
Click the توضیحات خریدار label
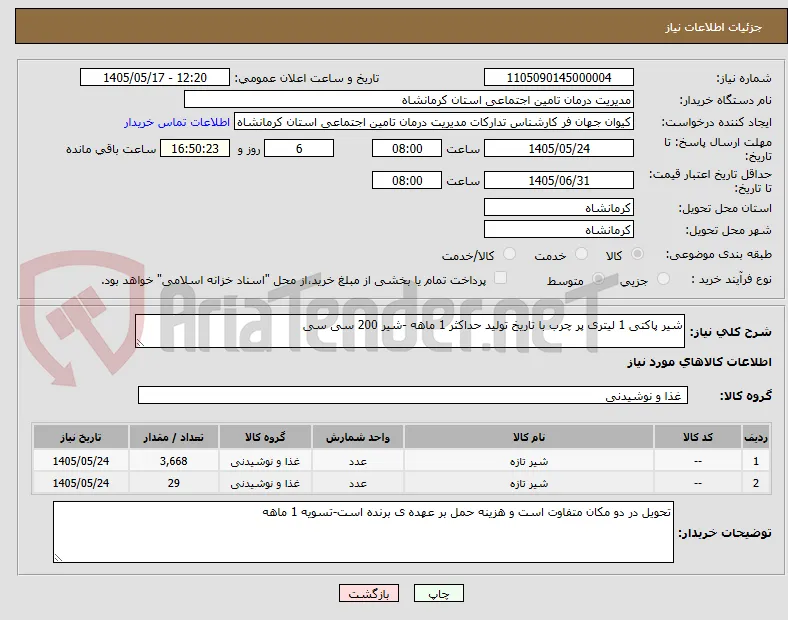pyautogui.click(x=725, y=533)
